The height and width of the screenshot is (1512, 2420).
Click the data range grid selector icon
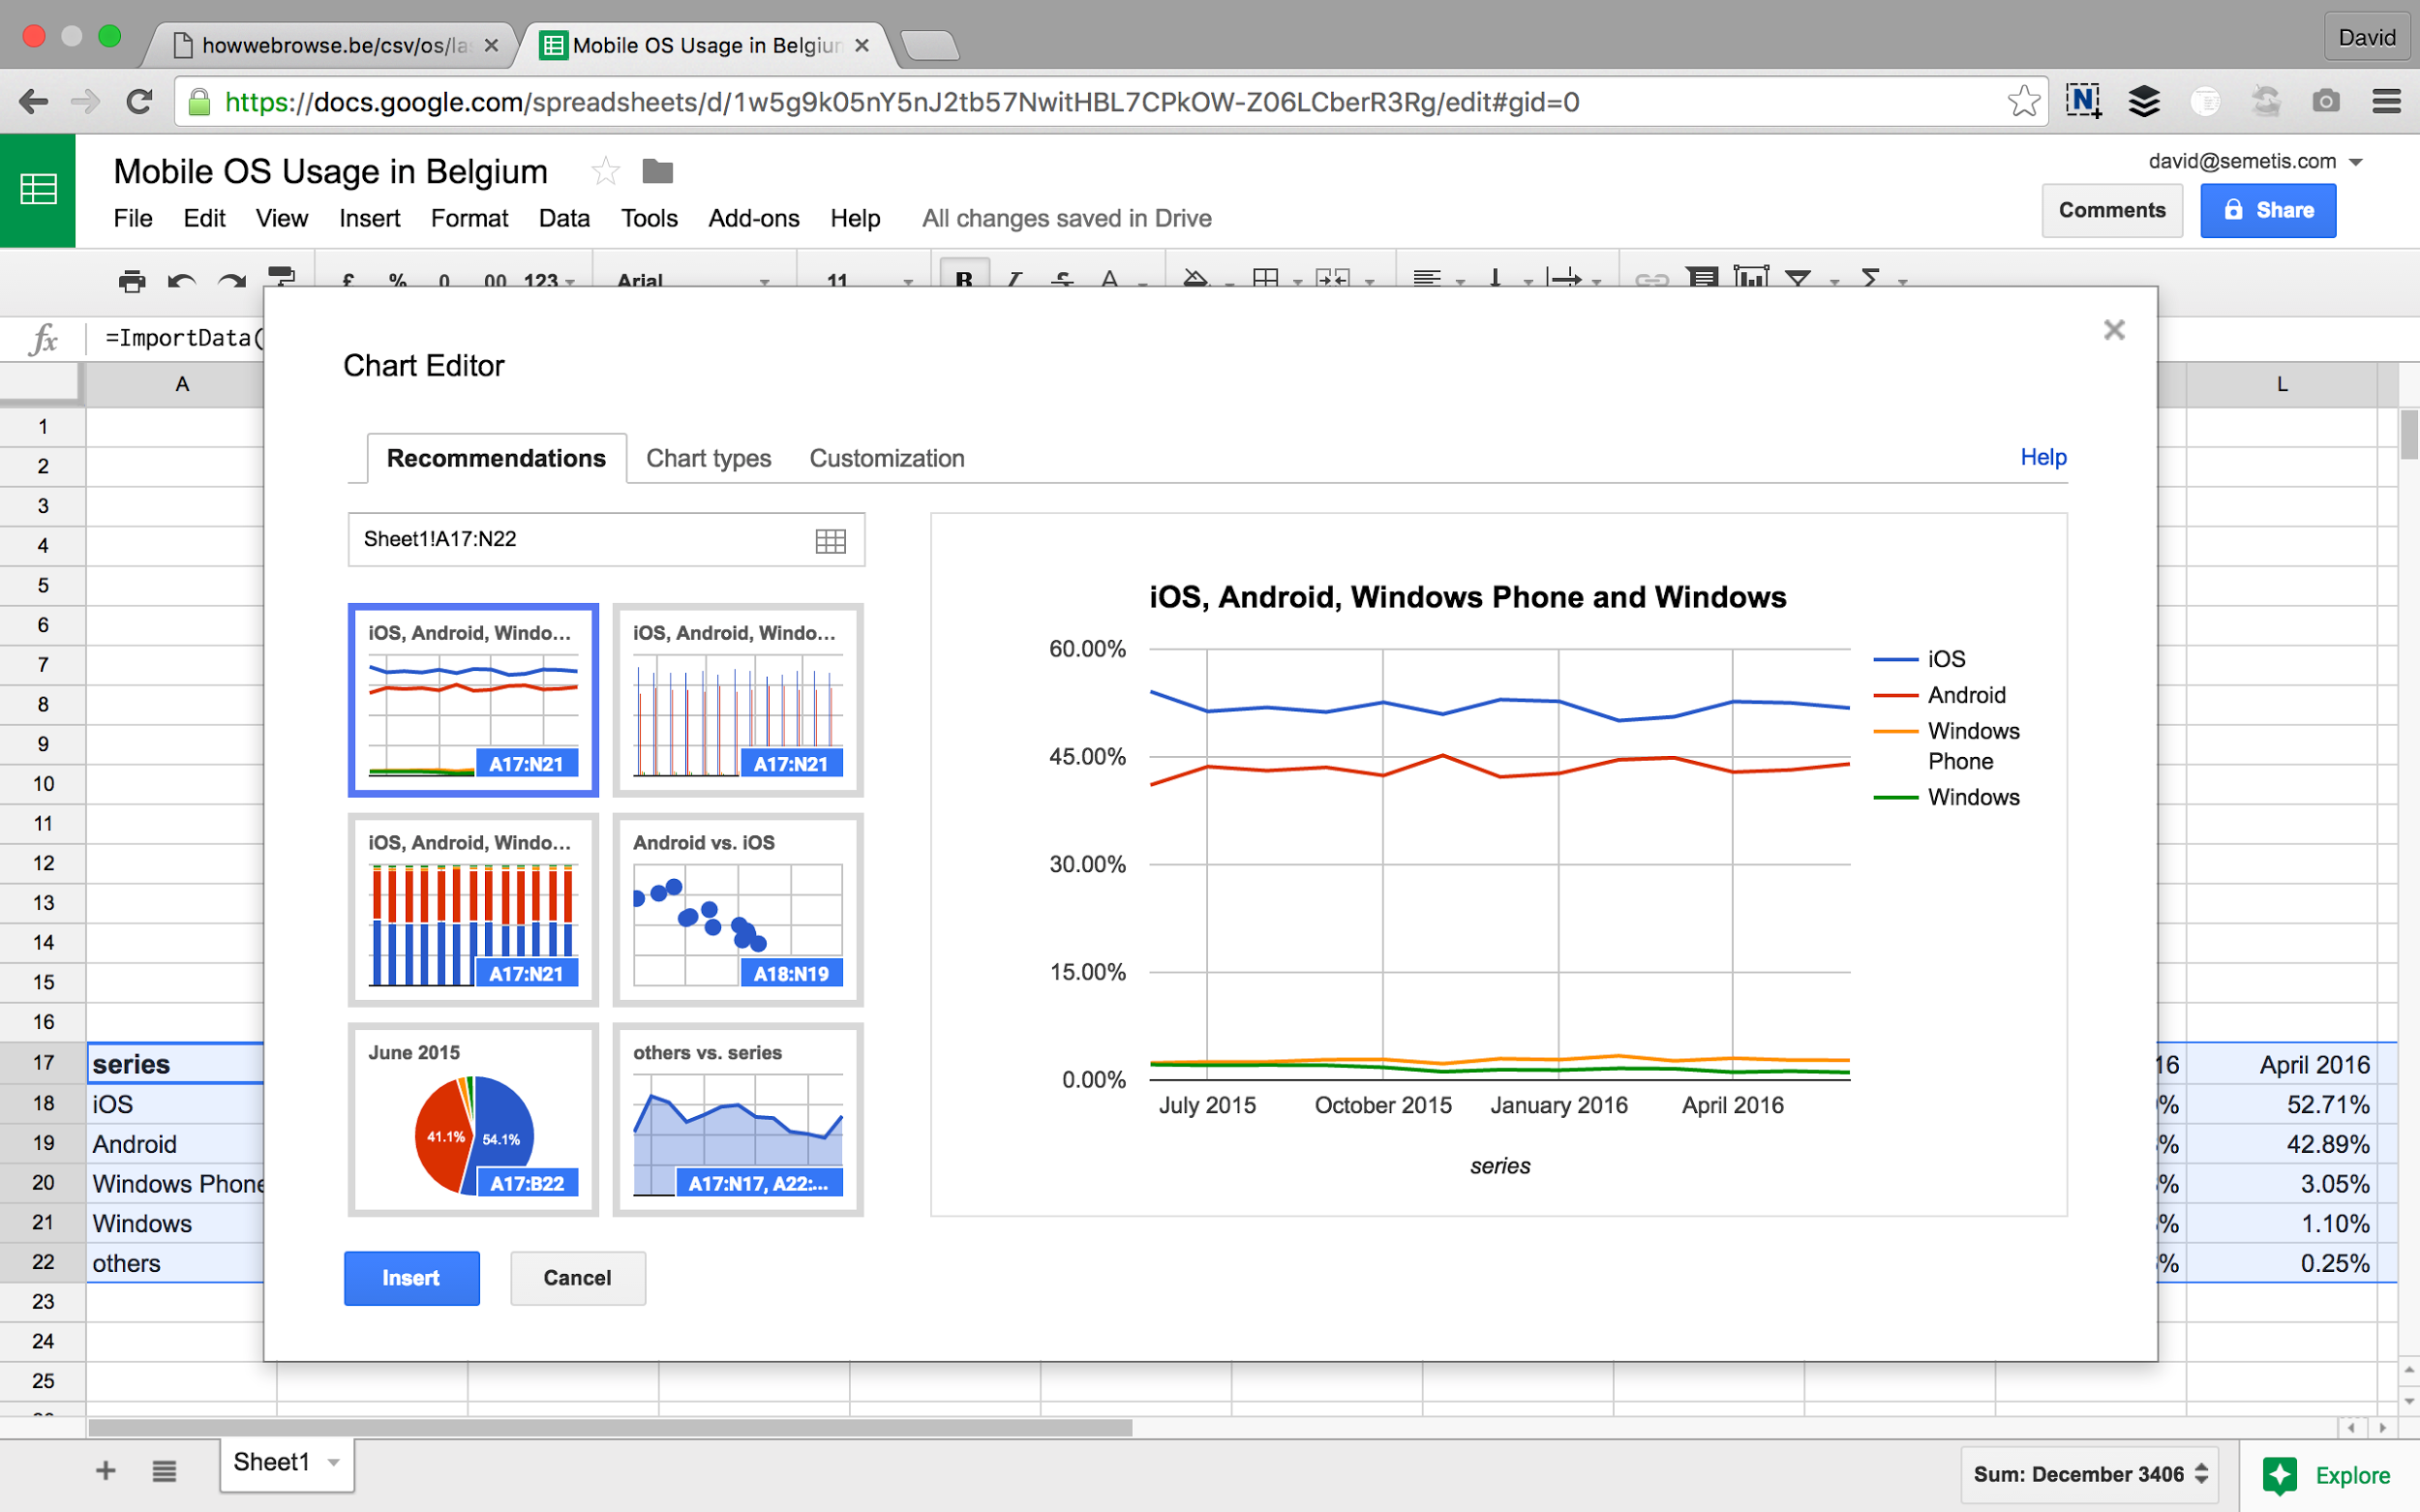click(830, 541)
